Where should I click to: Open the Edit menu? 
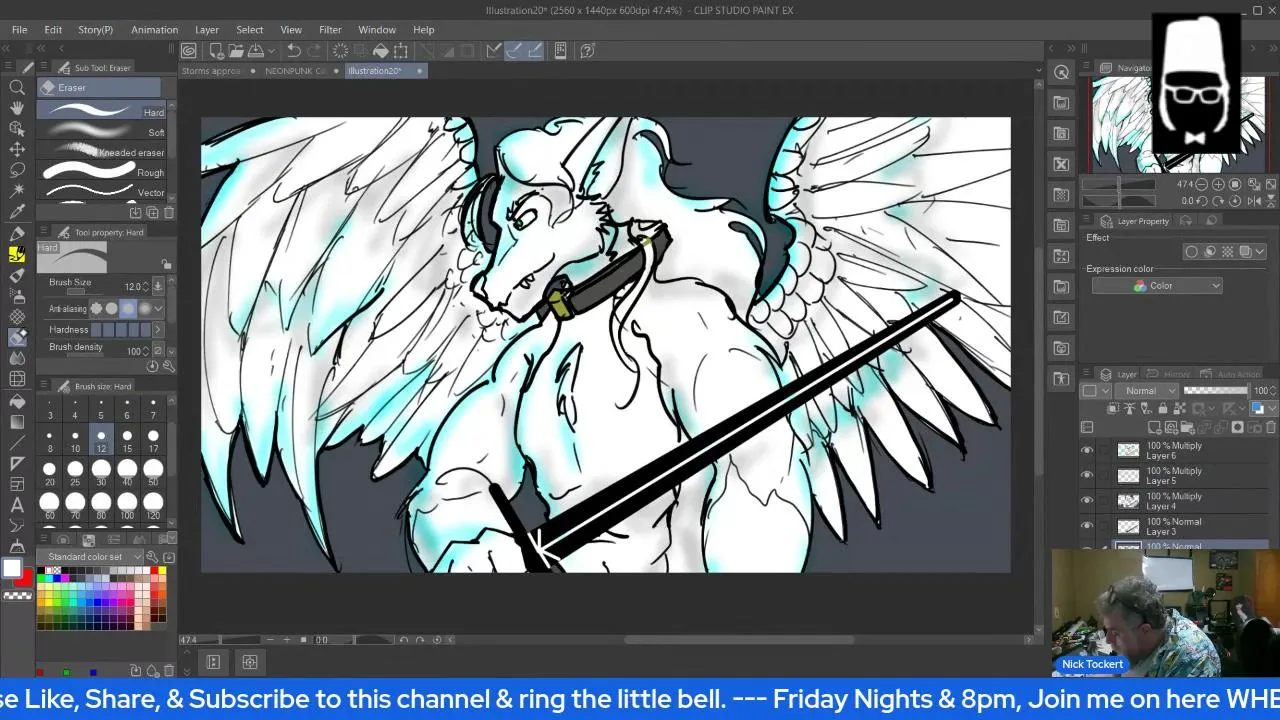click(x=53, y=30)
